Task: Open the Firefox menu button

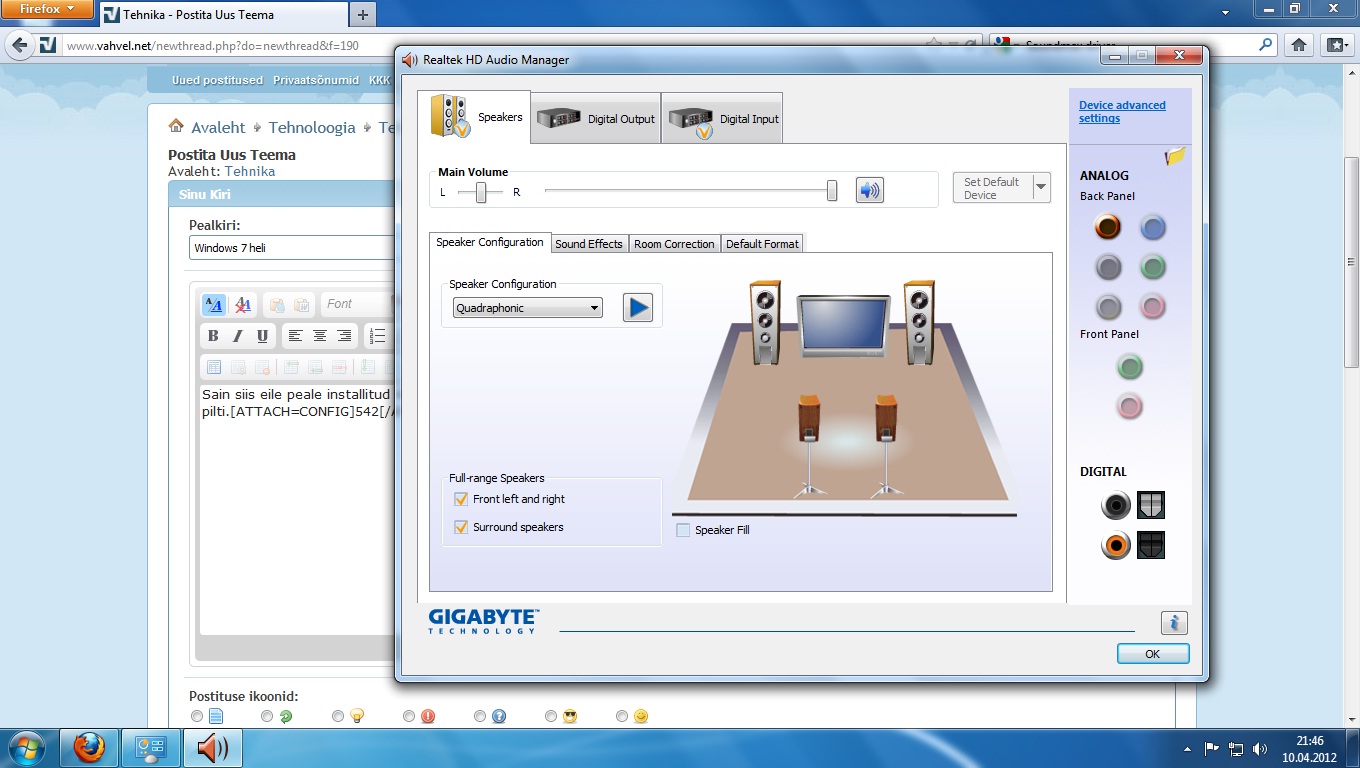Action: click(48, 9)
